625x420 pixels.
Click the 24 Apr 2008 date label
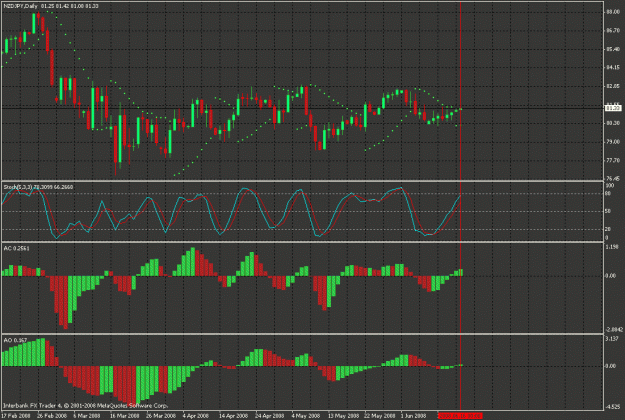point(269,416)
